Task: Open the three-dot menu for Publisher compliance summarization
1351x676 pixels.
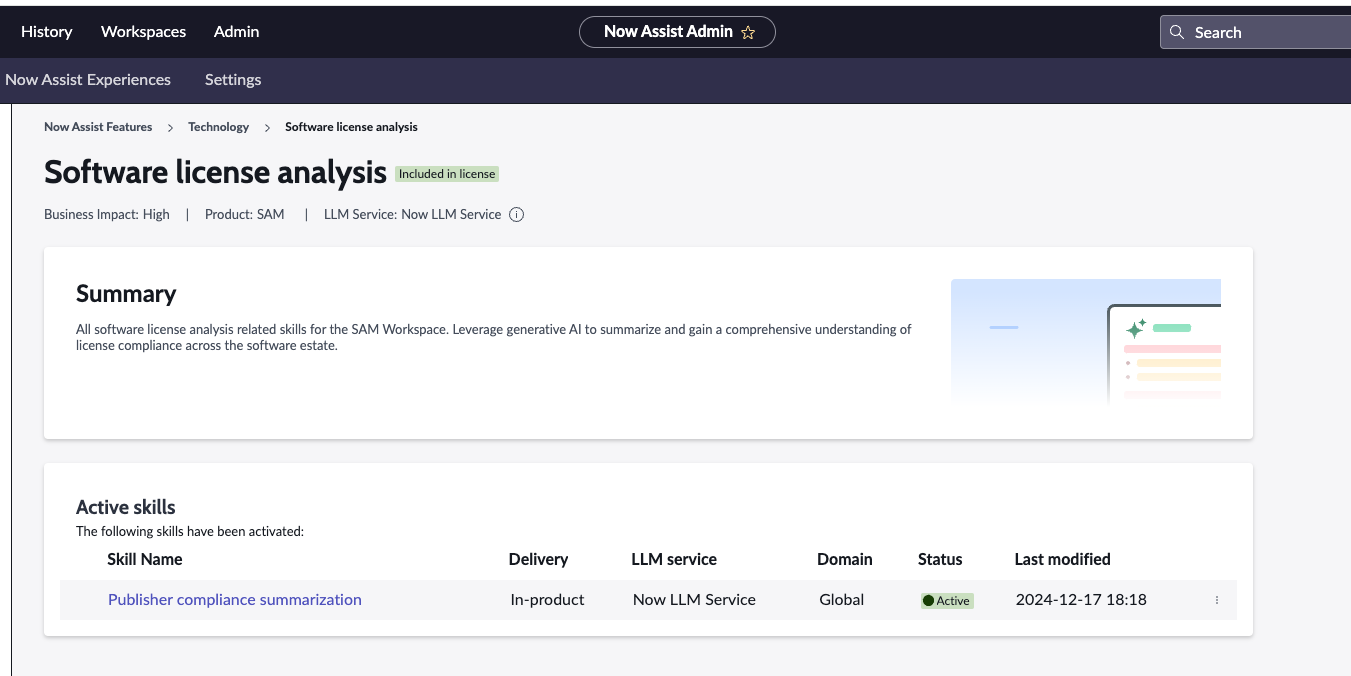Action: point(1217,600)
